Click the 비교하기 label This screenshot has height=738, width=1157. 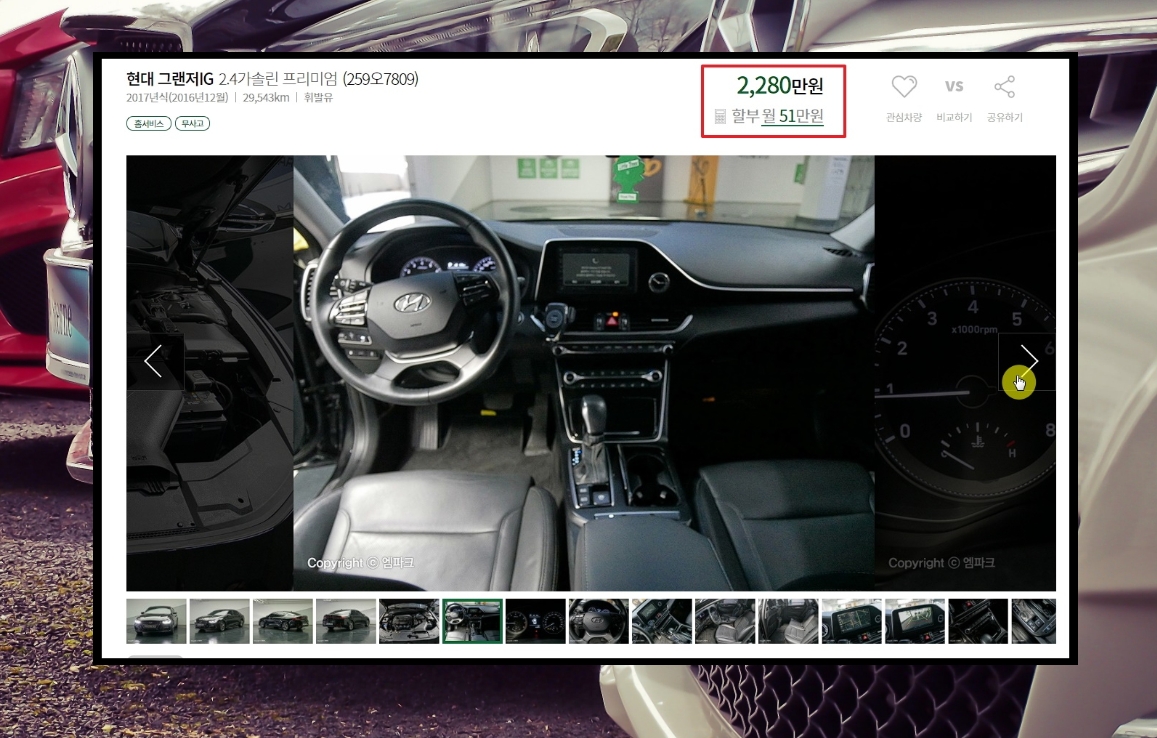pos(954,117)
